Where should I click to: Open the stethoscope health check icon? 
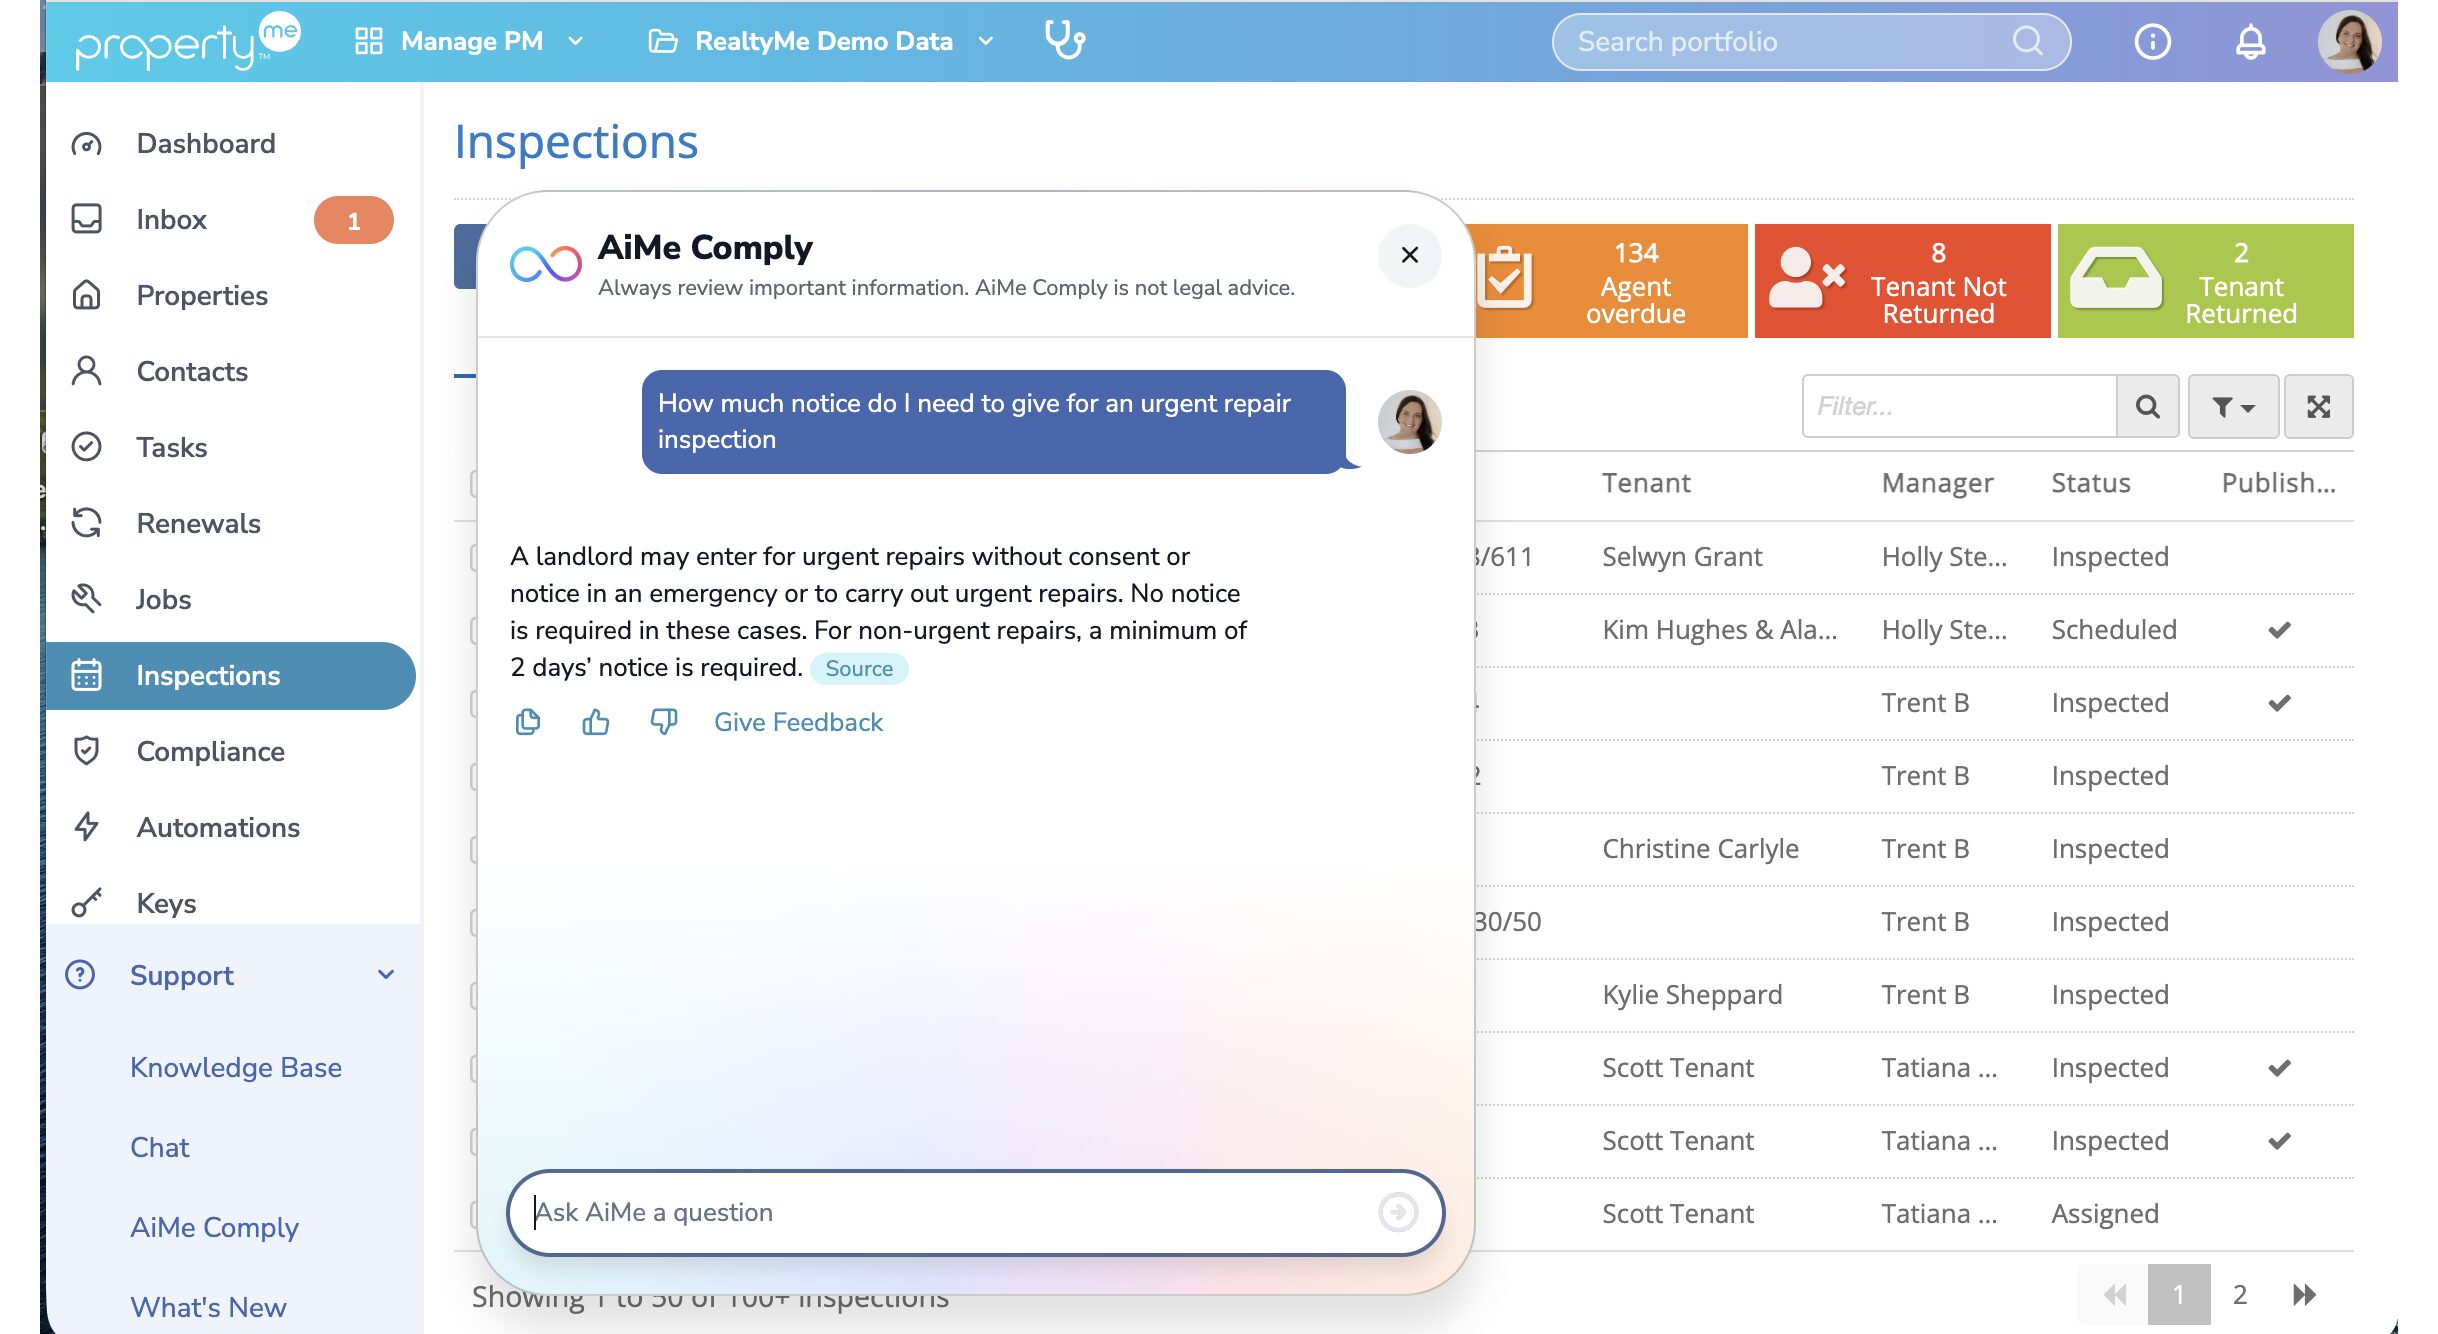pos(1065,41)
